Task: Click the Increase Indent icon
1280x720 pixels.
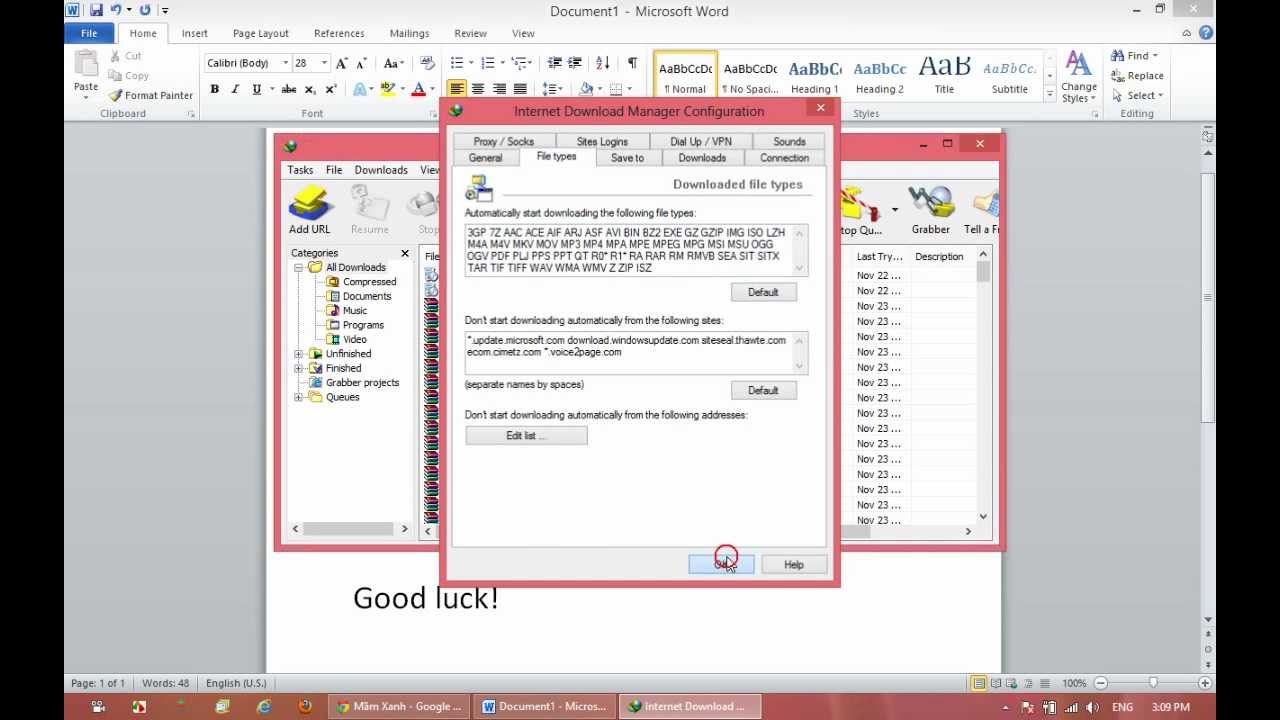Action: (x=577, y=63)
